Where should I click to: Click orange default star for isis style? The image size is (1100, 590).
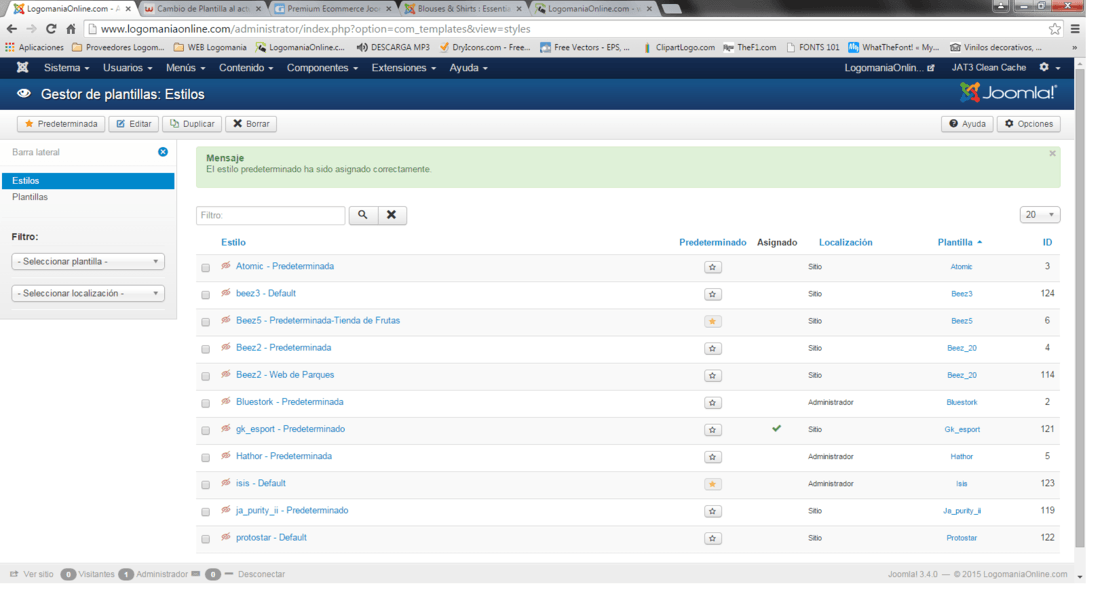(712, 484)
